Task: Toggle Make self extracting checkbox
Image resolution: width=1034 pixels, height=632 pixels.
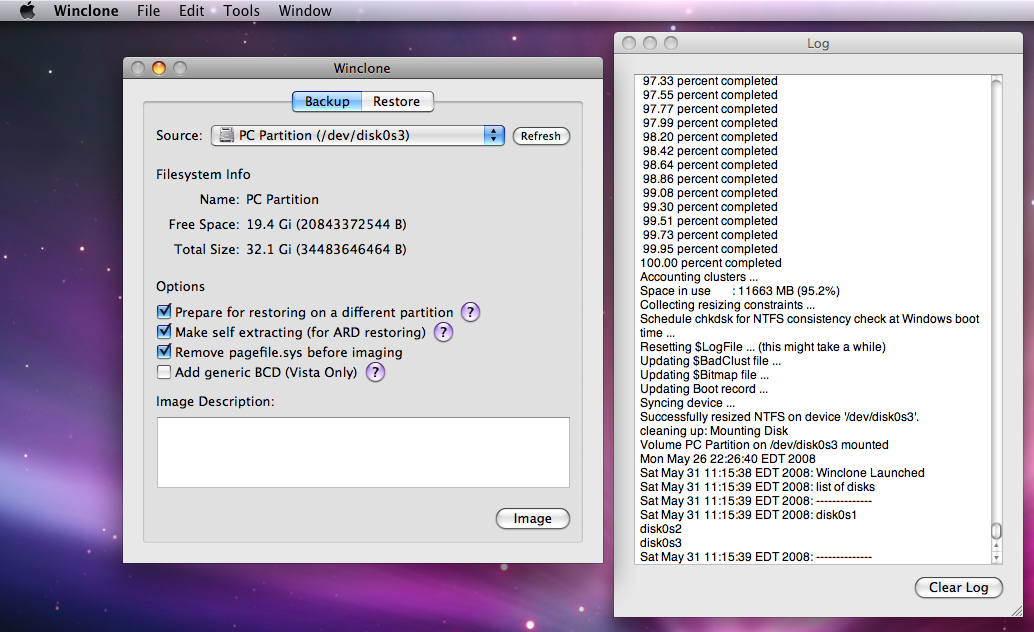Action: [164, 331]
